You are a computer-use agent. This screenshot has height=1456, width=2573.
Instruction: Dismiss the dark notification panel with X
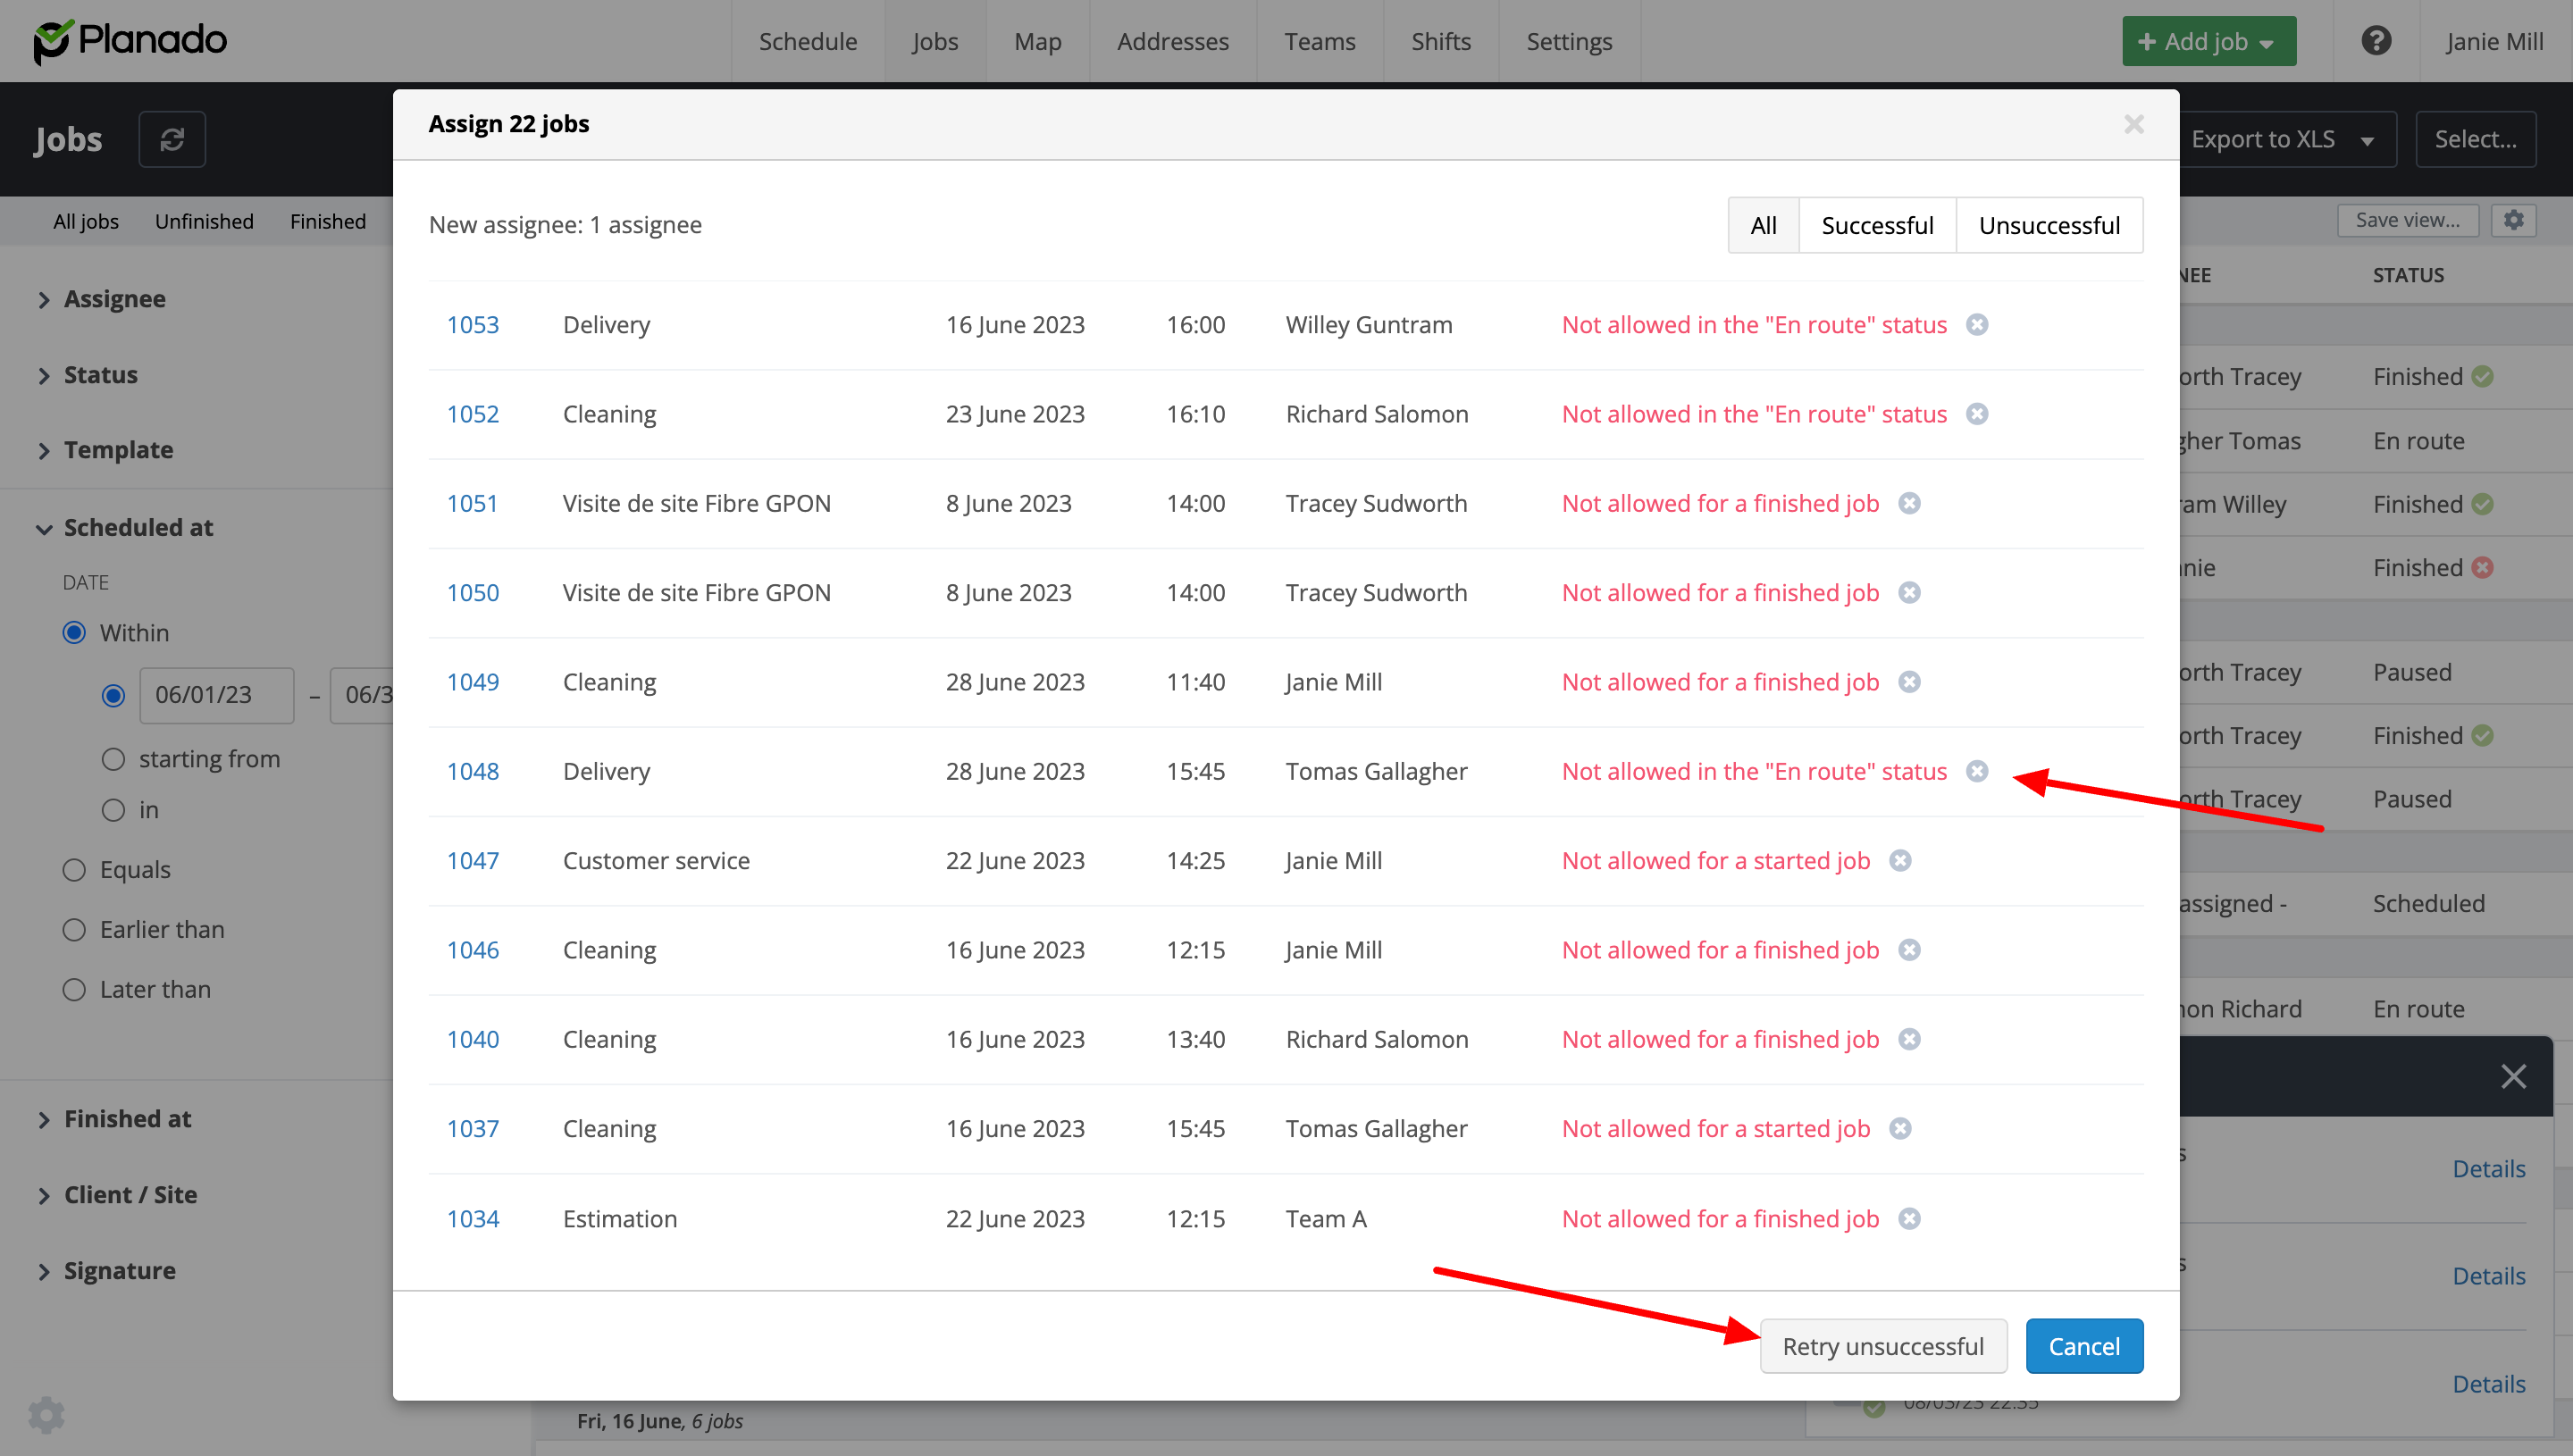(x=2513, y=1076)
